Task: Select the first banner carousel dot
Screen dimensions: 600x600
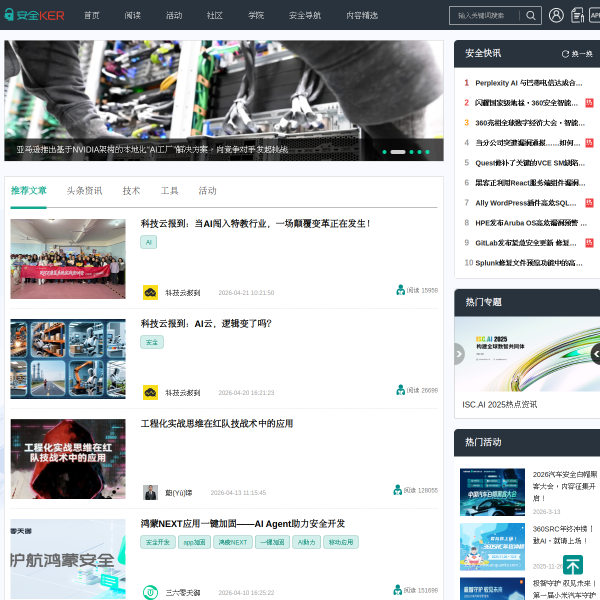Action: [384, 152]
